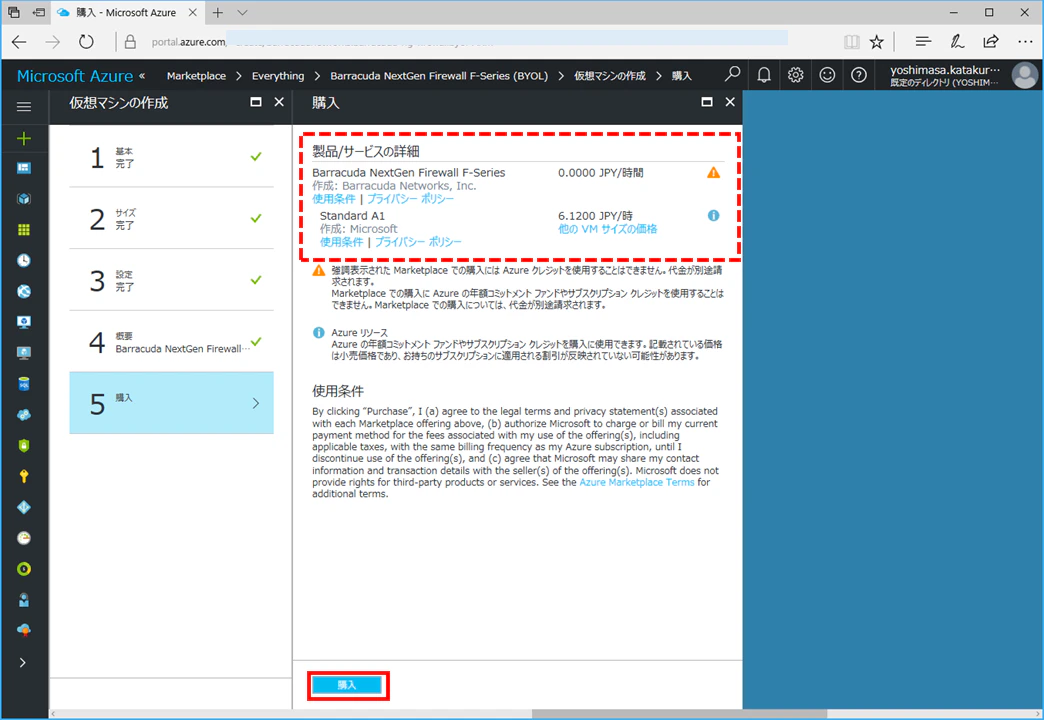This screenshot has width=1044, height=720.
Task: Open the notifications bell
Action: point(764,75)
